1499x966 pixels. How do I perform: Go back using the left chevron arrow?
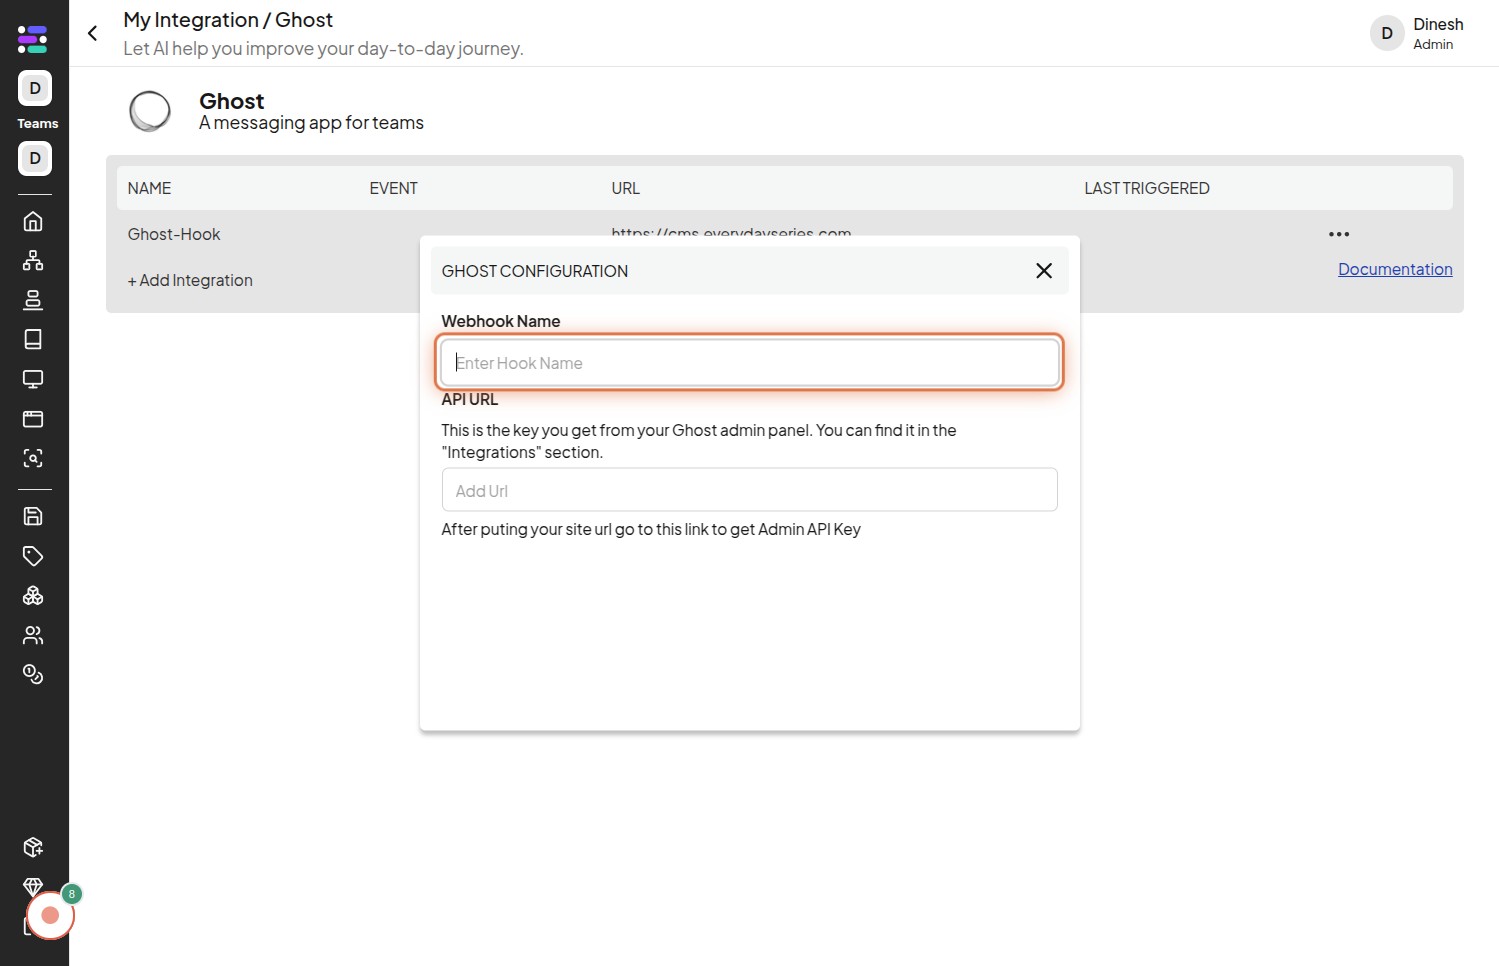[92, 33]
